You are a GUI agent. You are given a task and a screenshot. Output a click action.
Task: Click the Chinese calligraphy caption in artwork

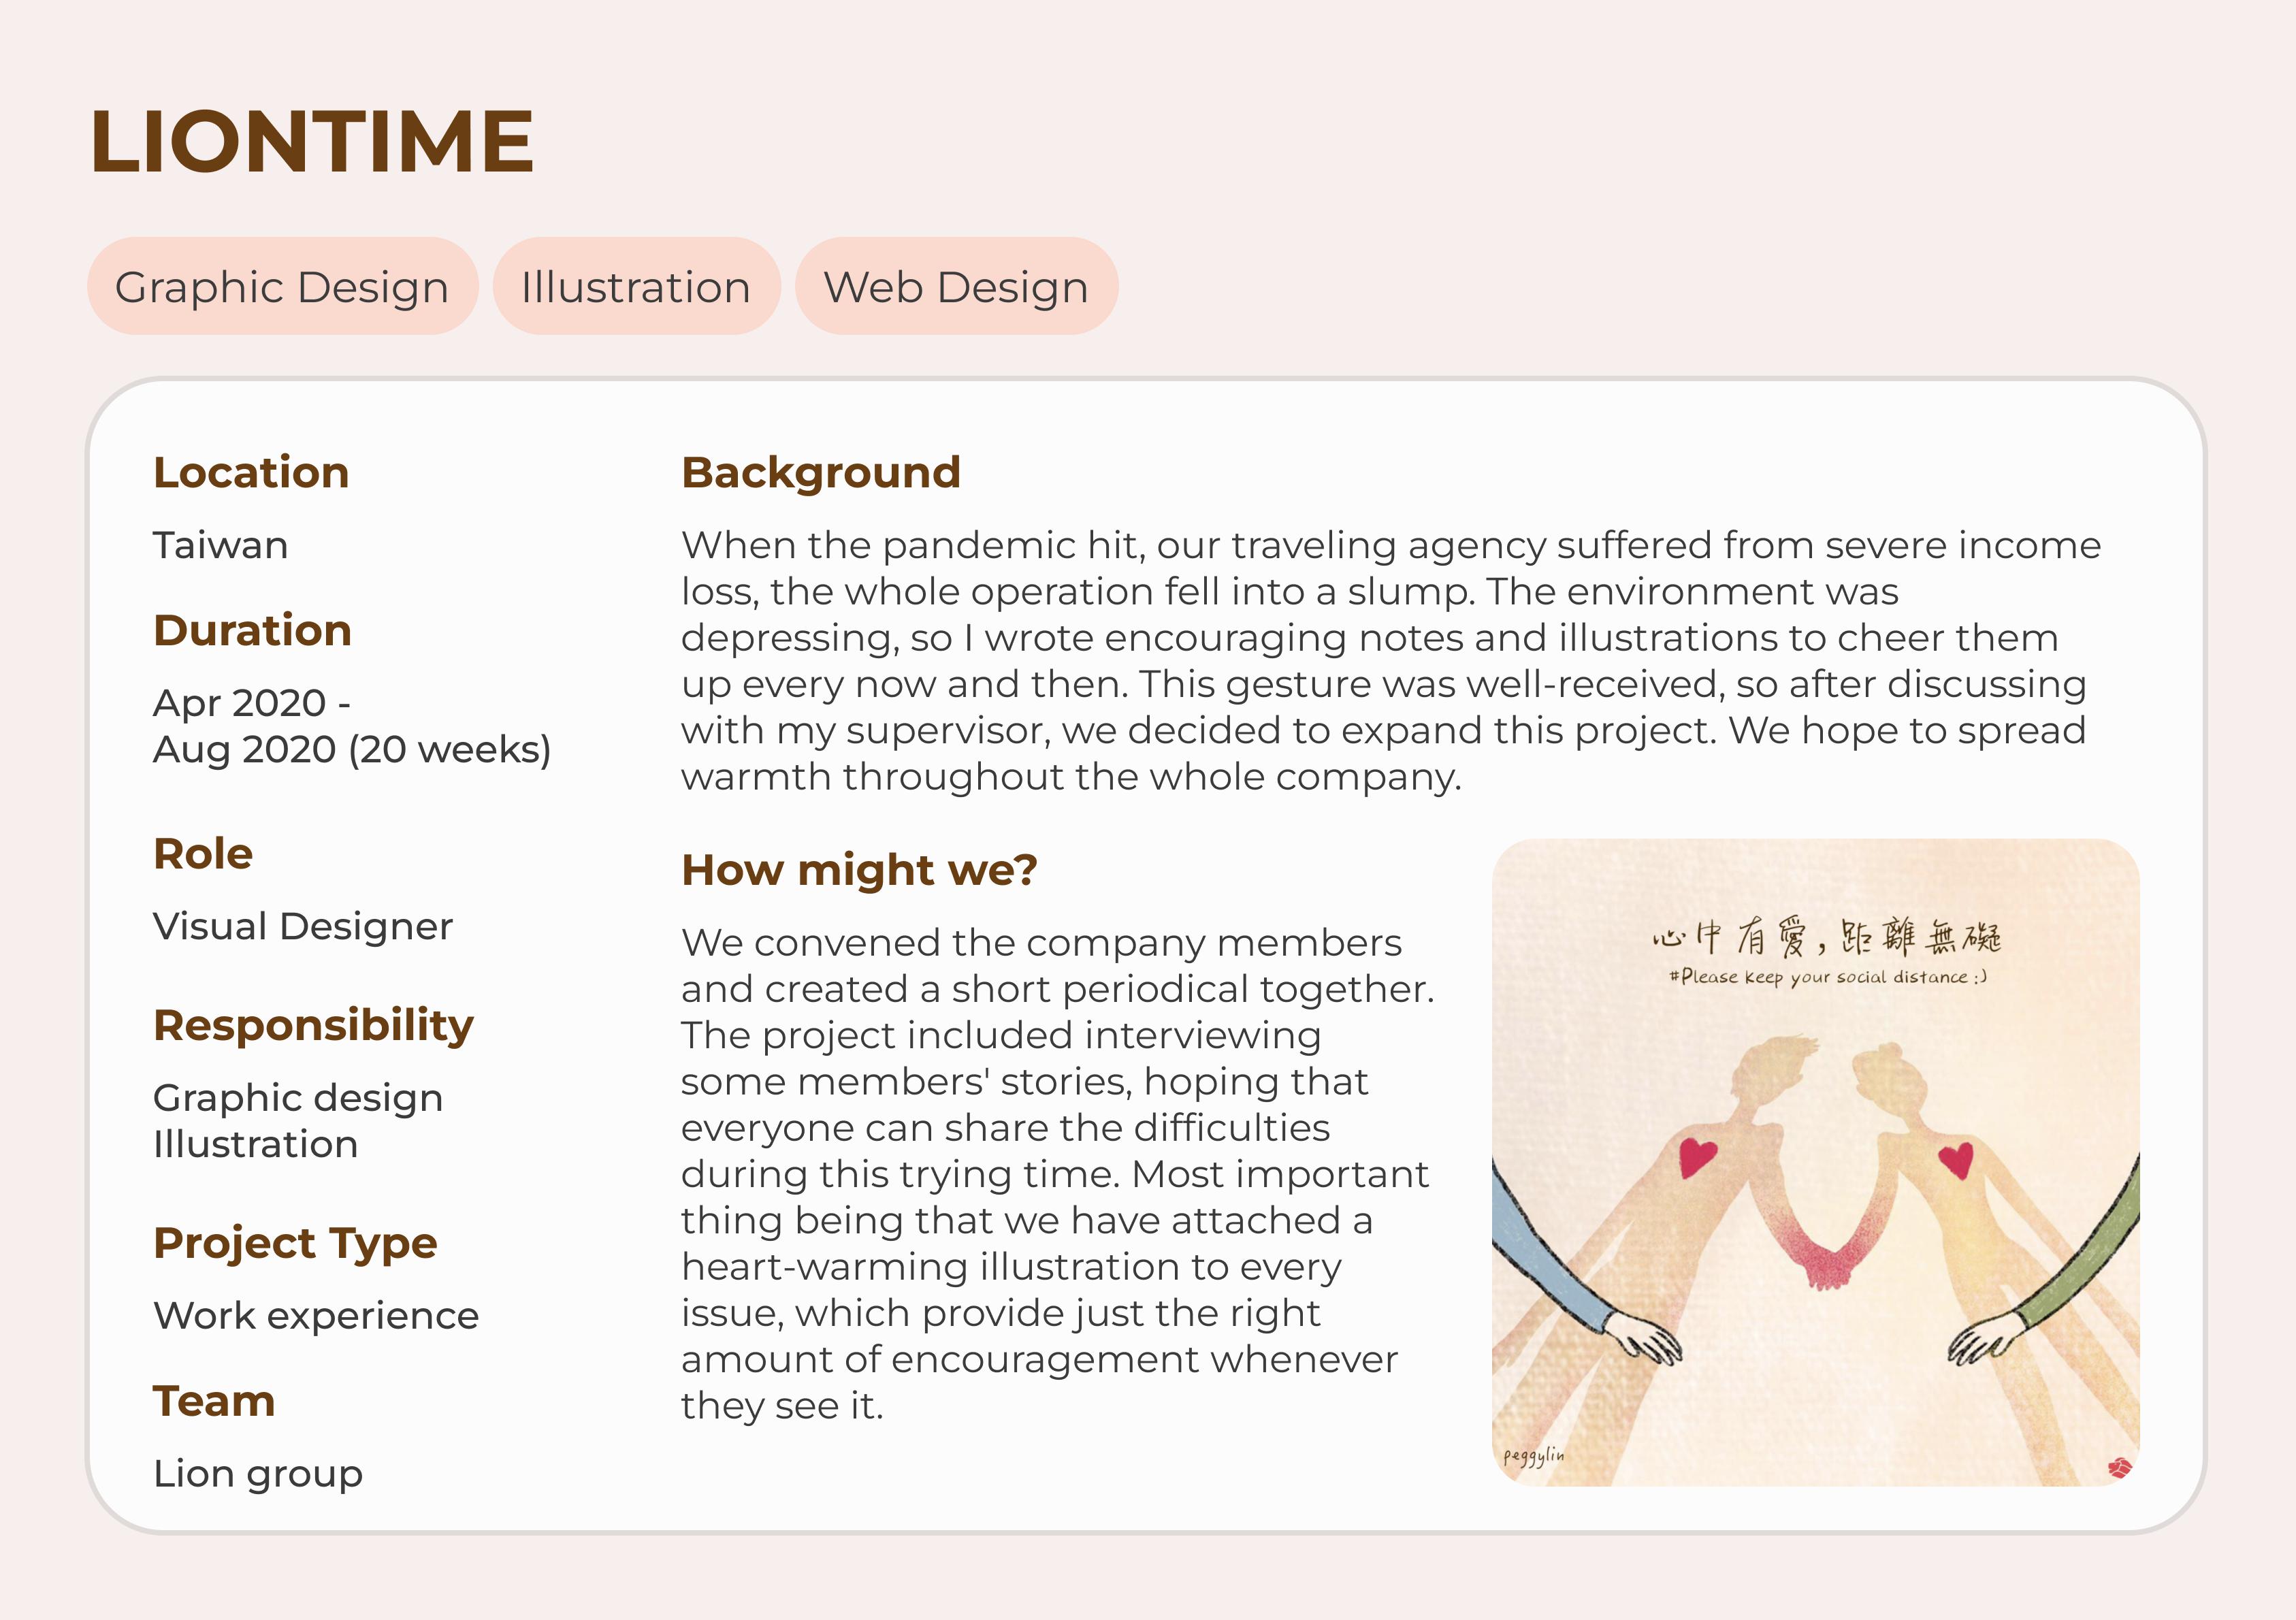1826,937
